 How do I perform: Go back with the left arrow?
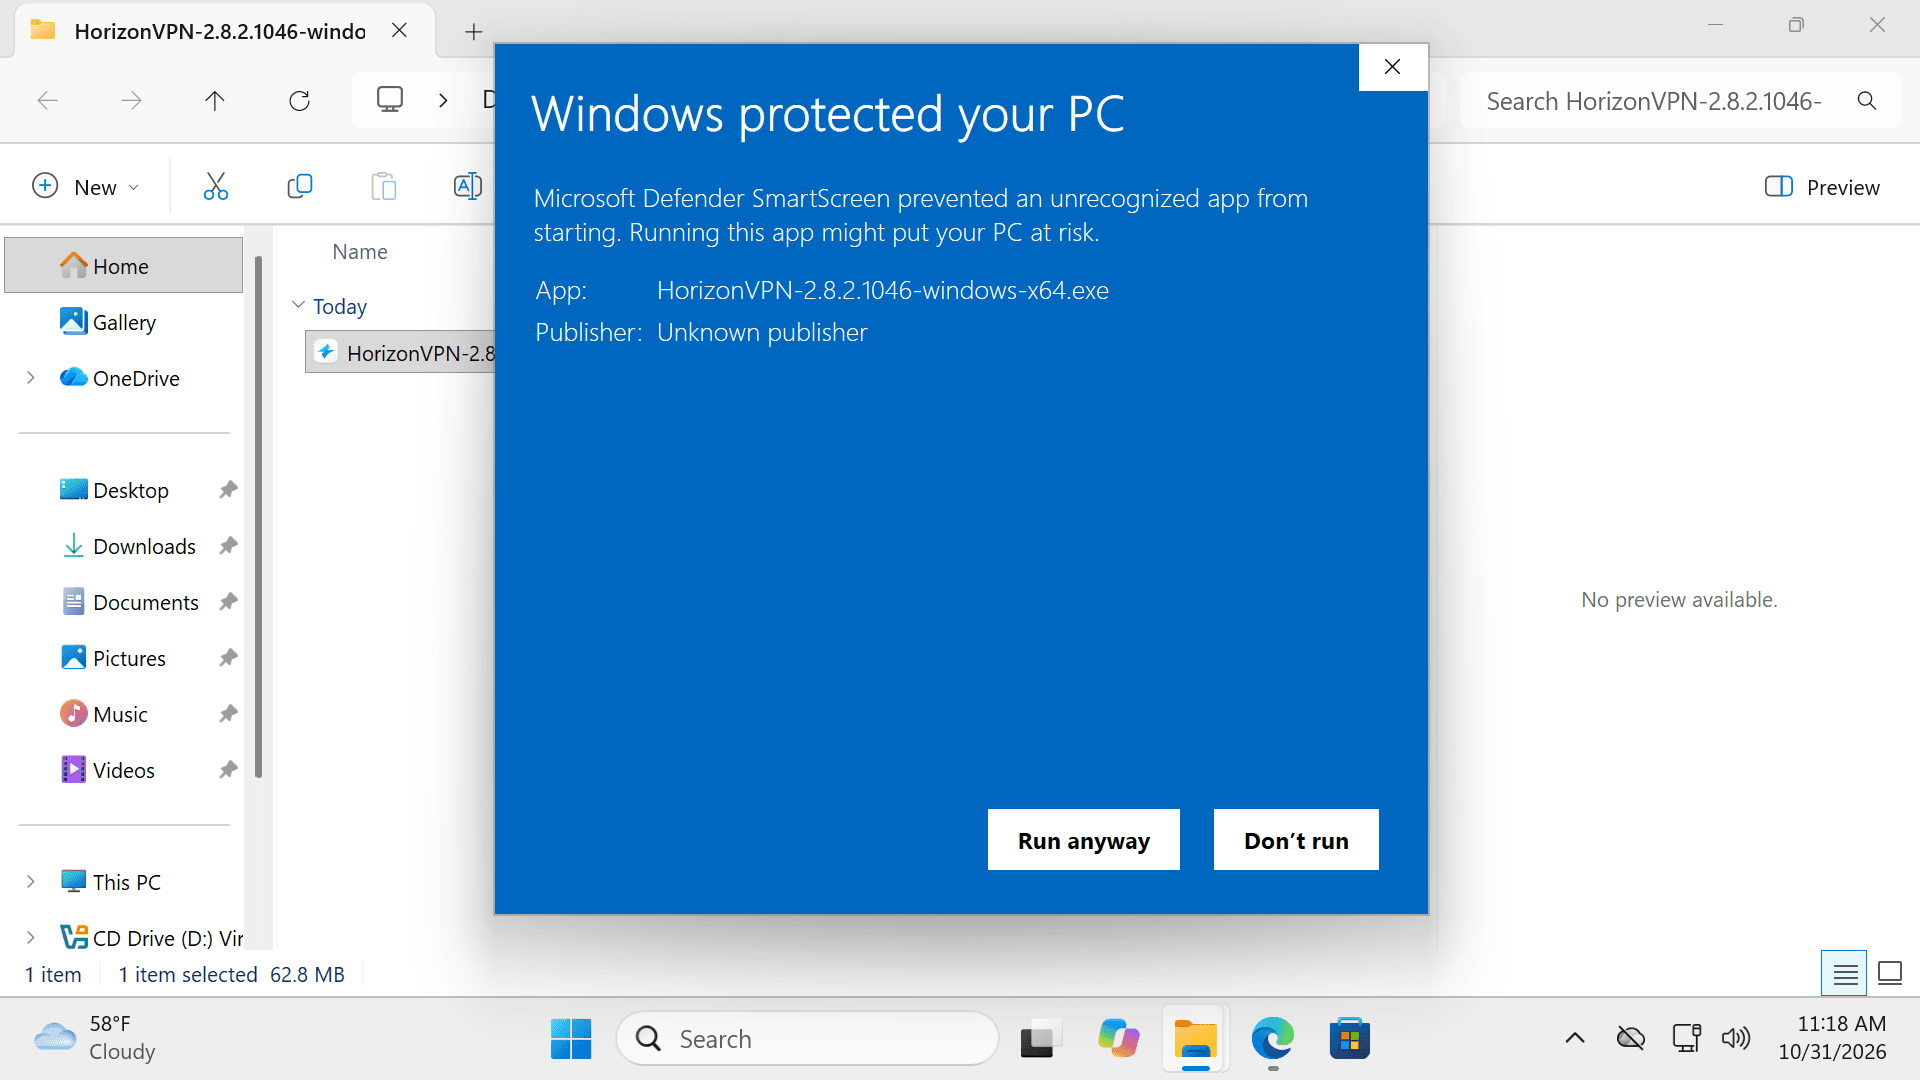[x=47, y=100]
